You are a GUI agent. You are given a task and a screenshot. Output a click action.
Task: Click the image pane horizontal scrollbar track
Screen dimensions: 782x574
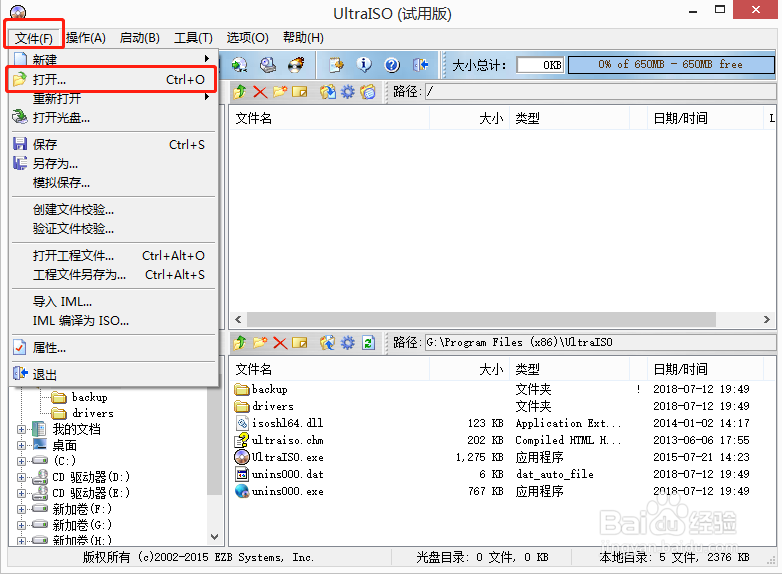(481, 319)
